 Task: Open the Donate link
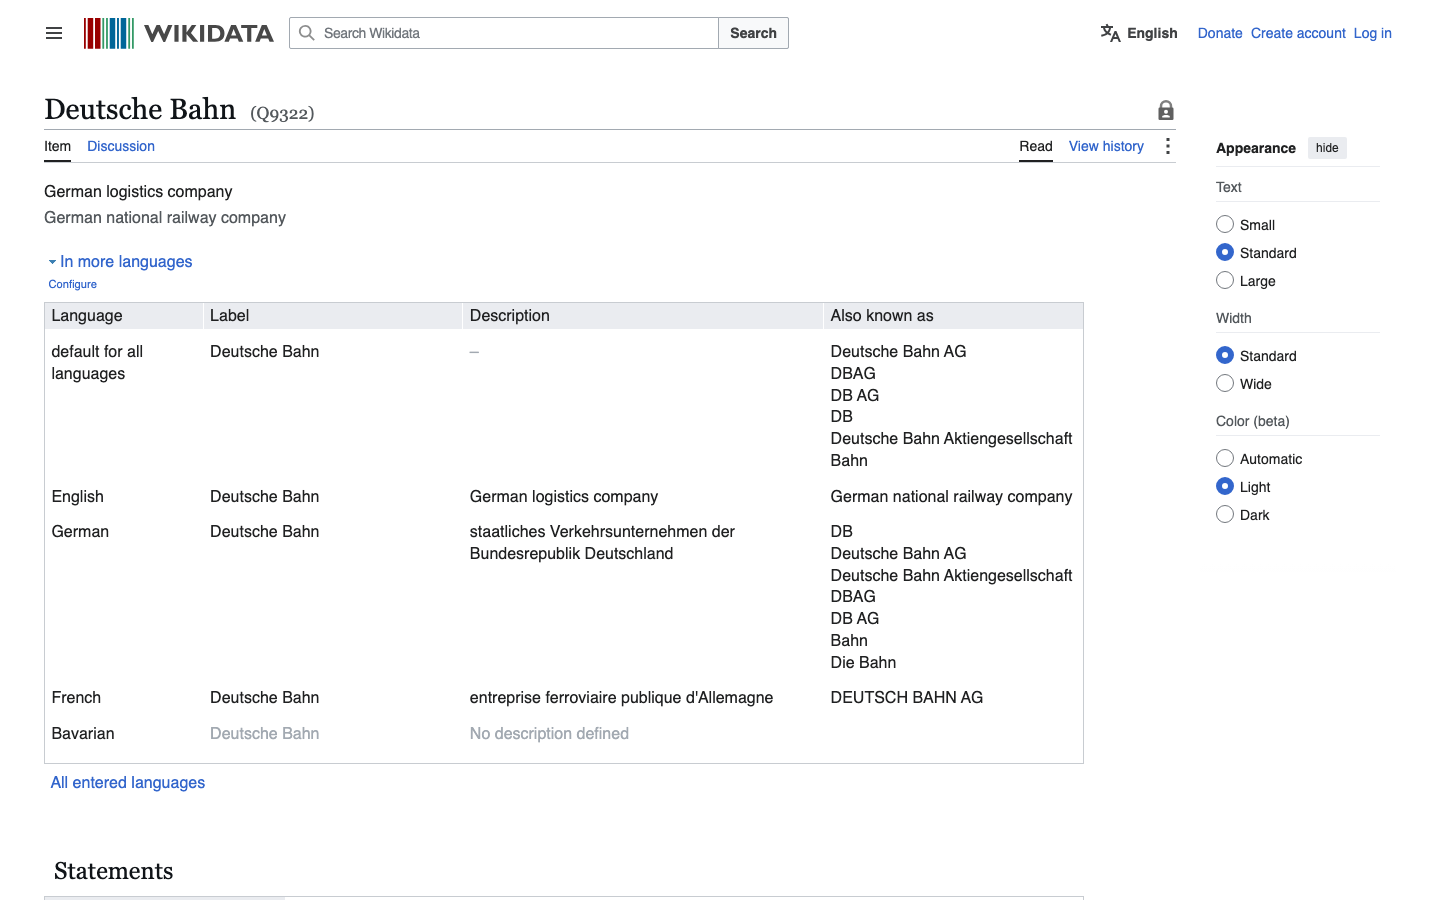1220,33
